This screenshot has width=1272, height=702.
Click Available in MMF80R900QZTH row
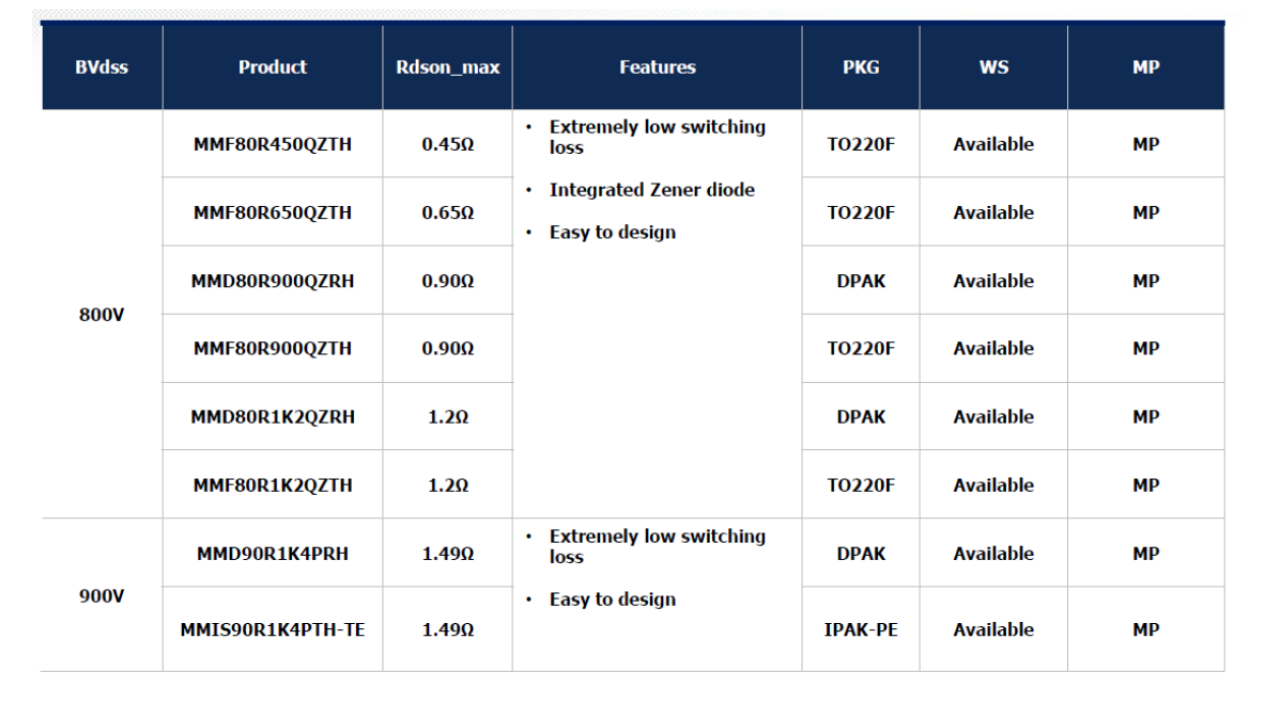tap(993, 349)
